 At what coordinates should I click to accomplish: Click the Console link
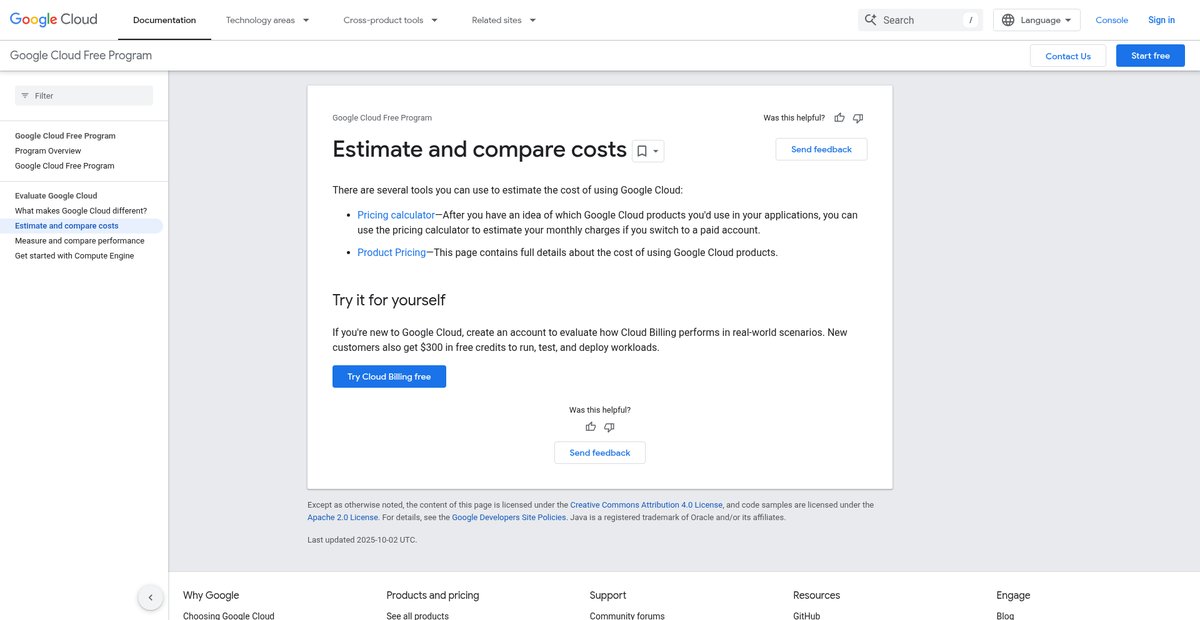pyautogui.click(x=1112, y=20)
